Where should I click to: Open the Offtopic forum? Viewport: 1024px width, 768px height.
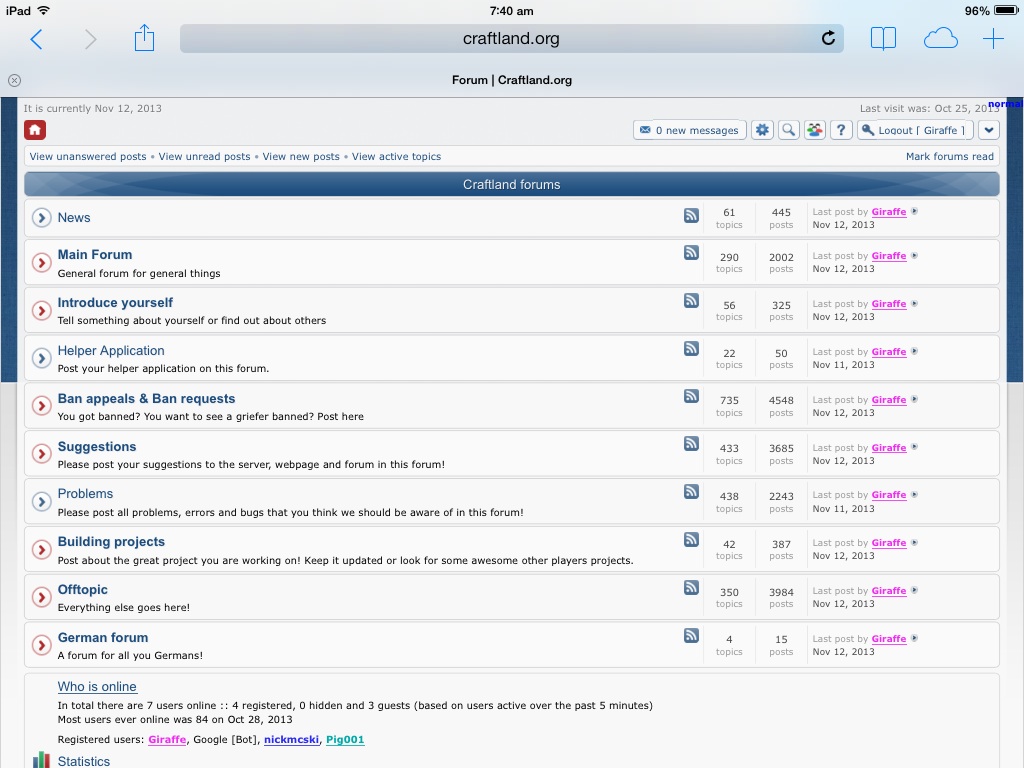click(x=82, y=589)
